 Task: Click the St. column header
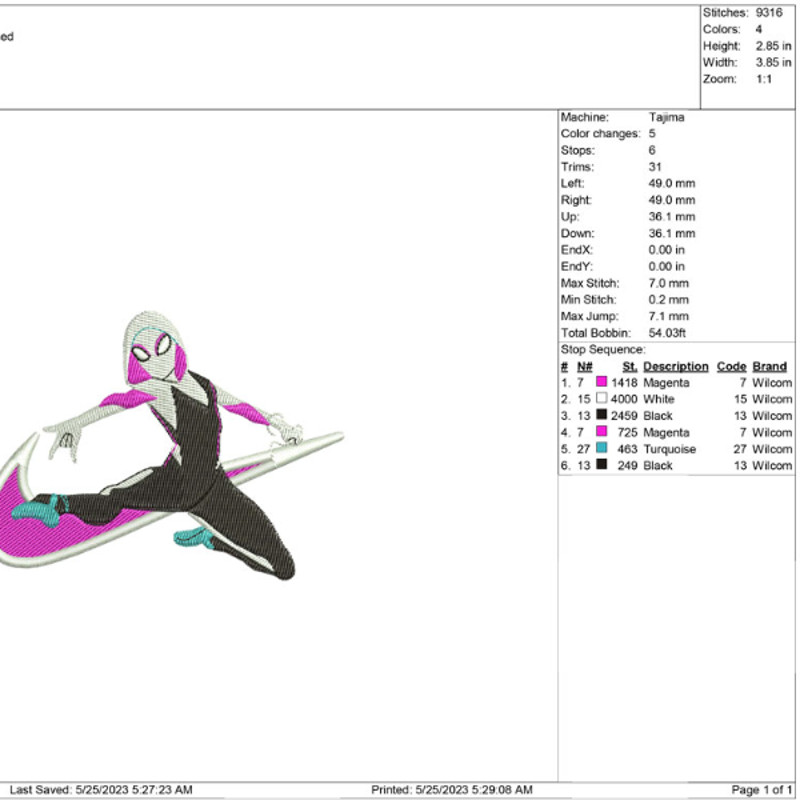[629, 367]
